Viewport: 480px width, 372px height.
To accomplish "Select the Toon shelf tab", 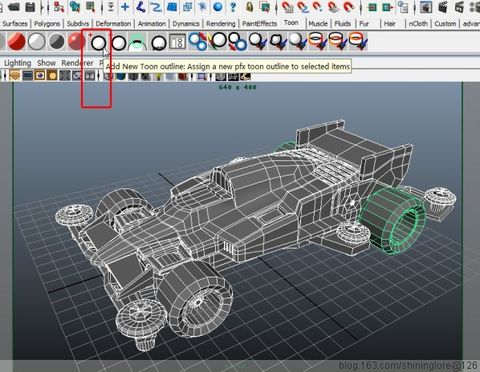I will click(x=291, y=23).
